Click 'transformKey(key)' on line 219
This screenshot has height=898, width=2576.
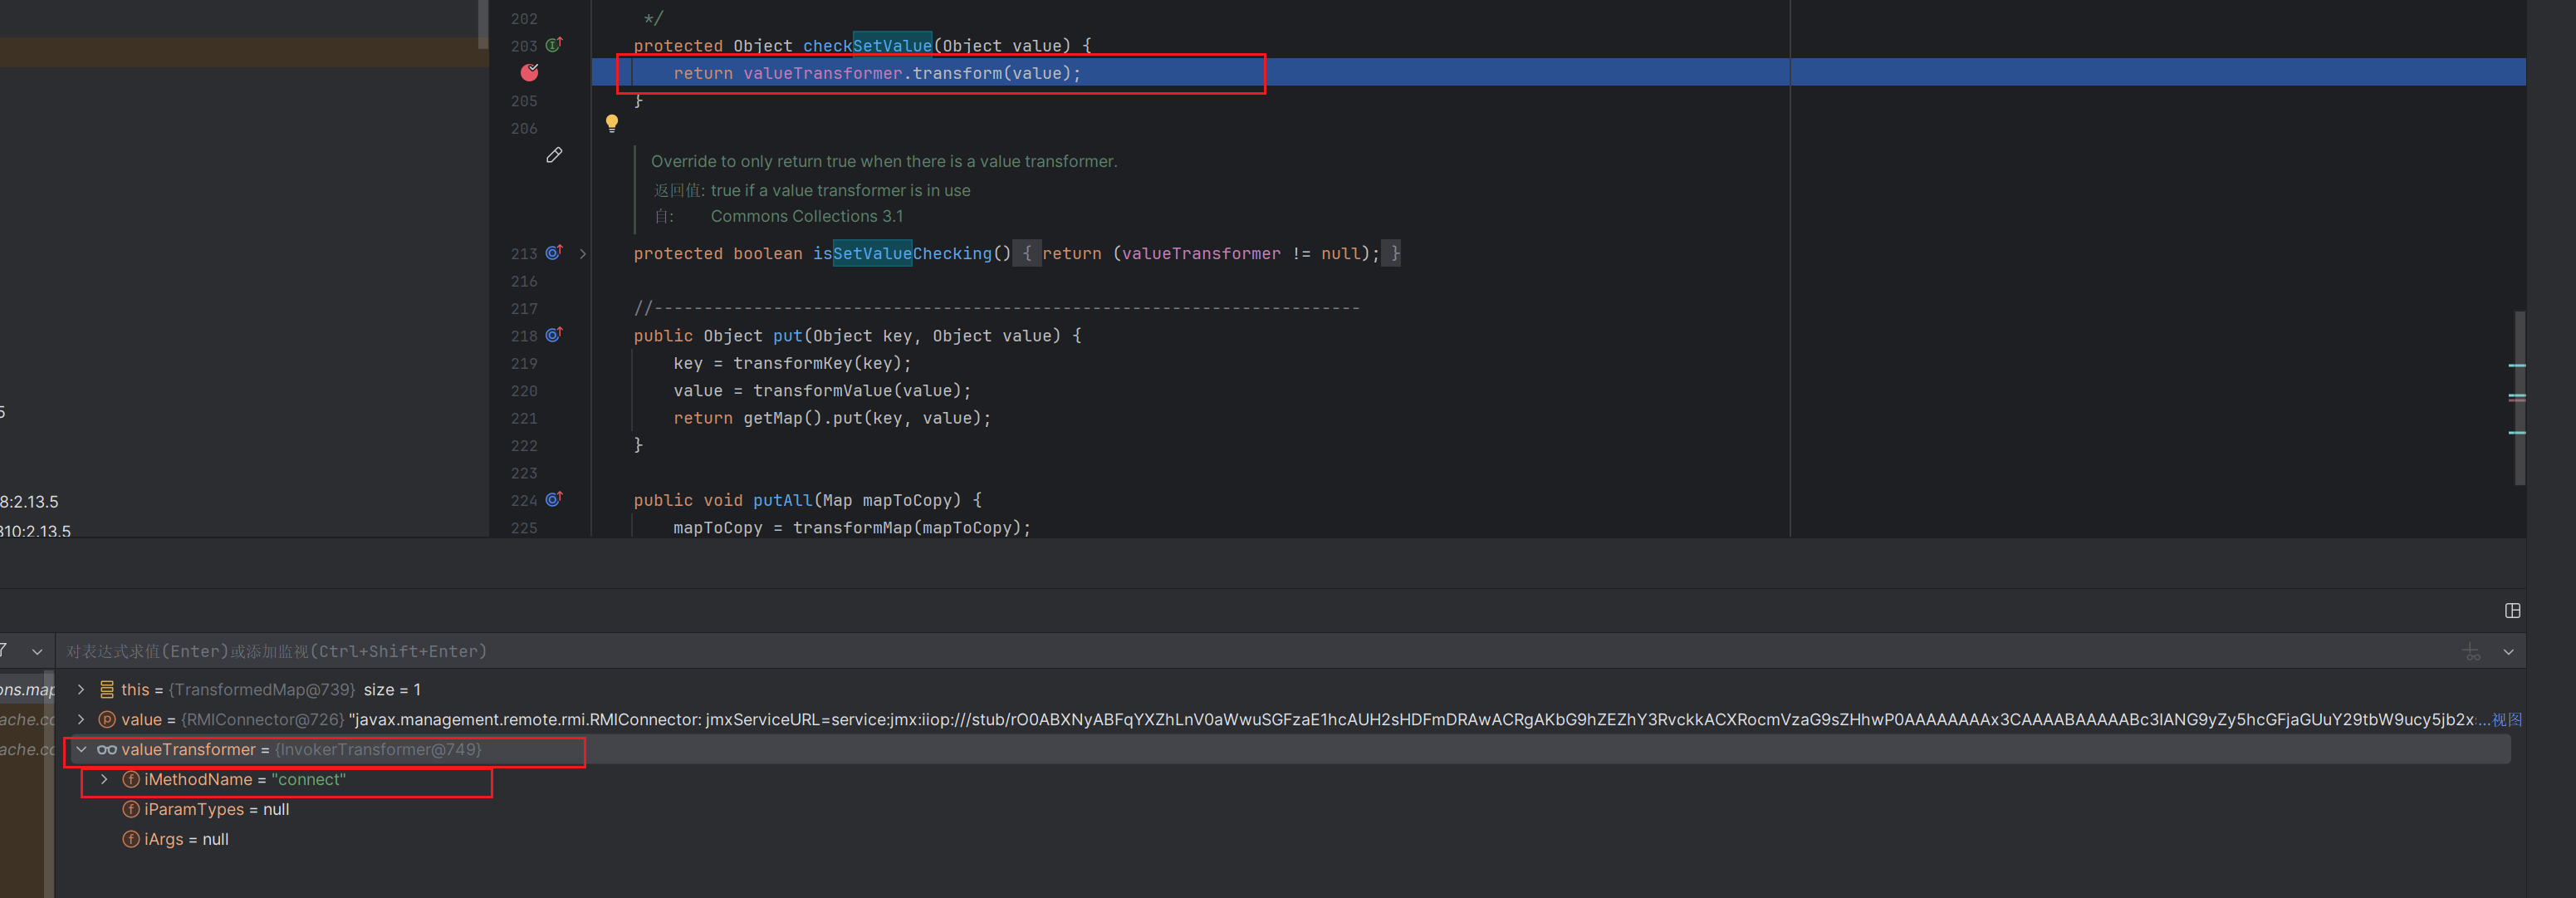tap(817, 364)
